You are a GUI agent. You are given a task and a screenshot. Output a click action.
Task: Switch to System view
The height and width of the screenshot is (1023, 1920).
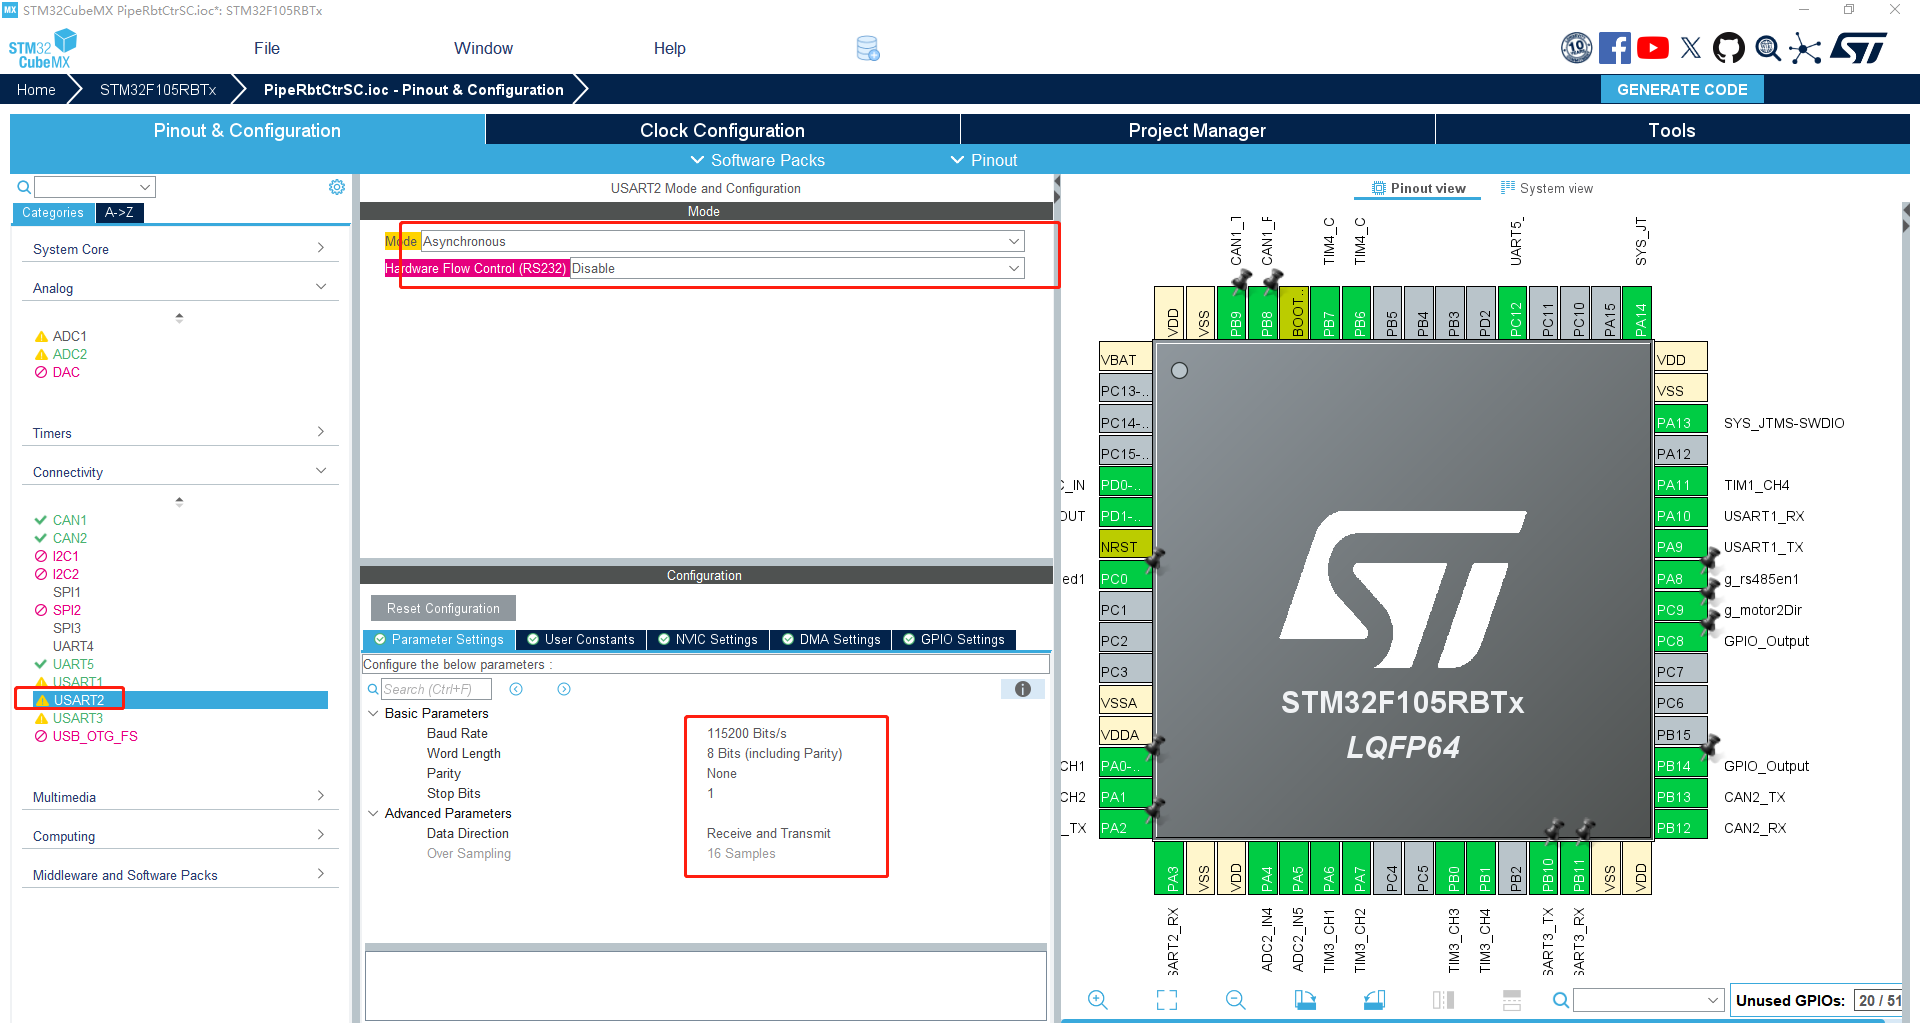pos(1547,188)
